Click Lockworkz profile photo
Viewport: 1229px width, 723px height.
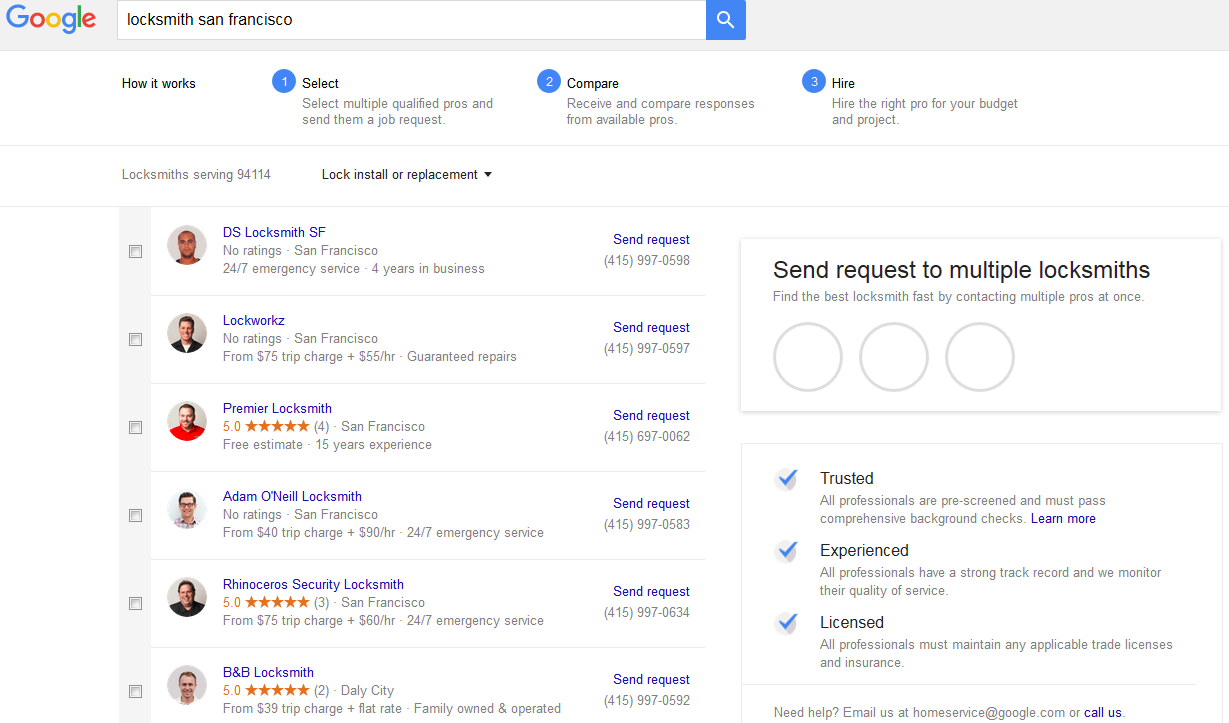click(x=187, y=333)
